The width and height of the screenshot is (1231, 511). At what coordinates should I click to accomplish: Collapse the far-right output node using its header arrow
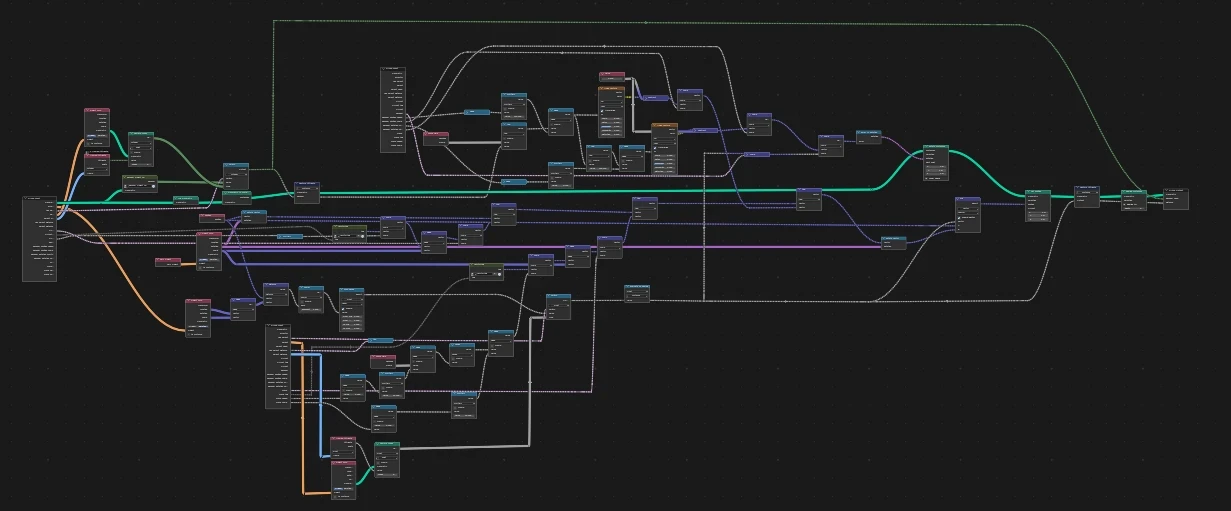coord(1167,190)
